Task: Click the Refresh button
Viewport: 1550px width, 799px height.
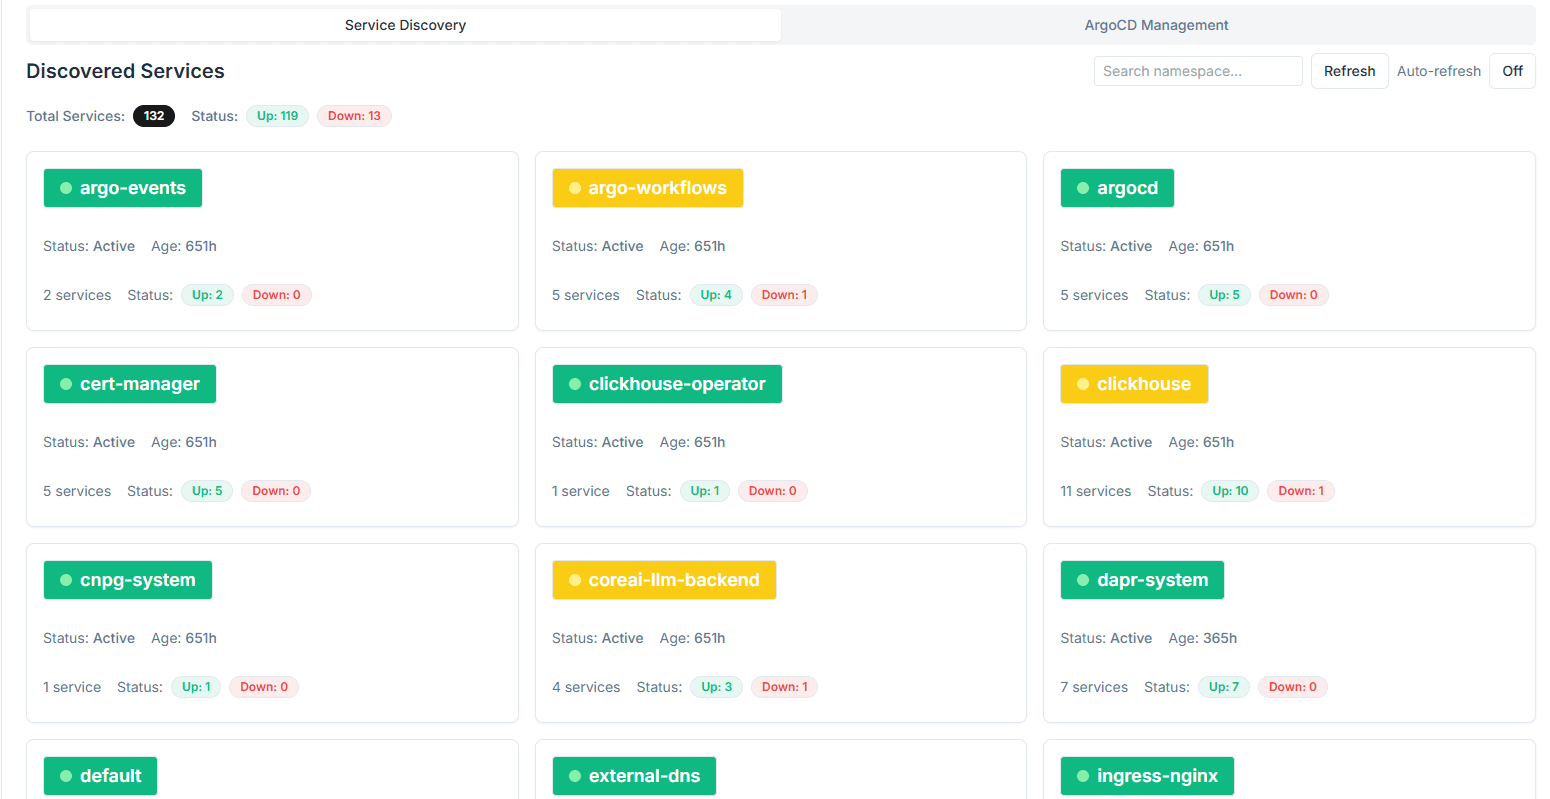Action: point(1349,71)
